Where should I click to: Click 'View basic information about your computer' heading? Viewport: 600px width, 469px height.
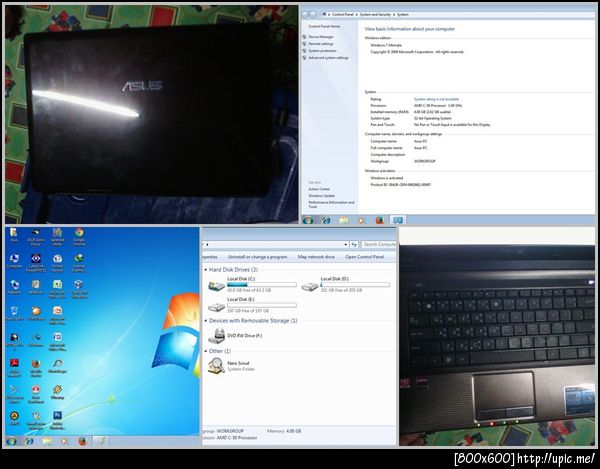pos(409,29)
